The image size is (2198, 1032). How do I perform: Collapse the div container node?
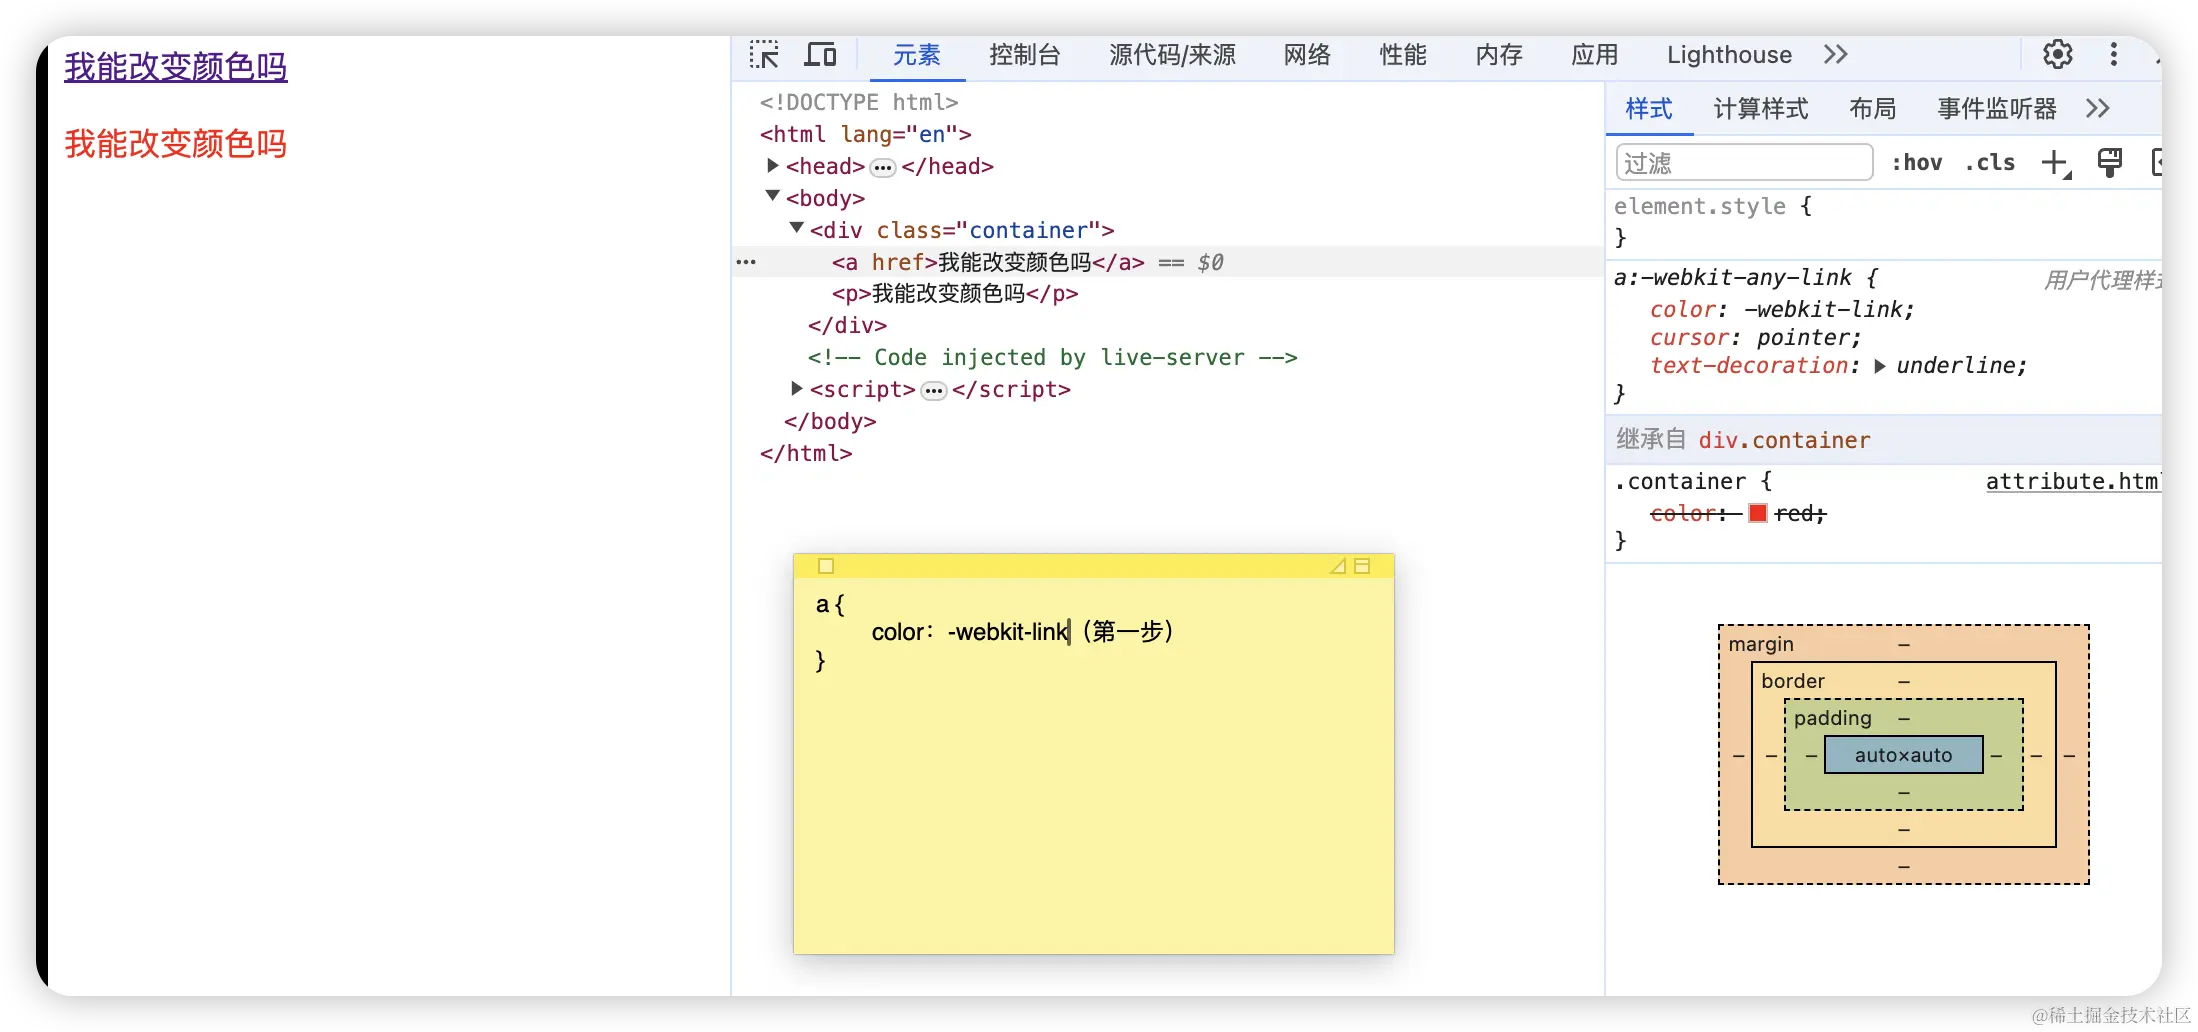click(797, 228)
